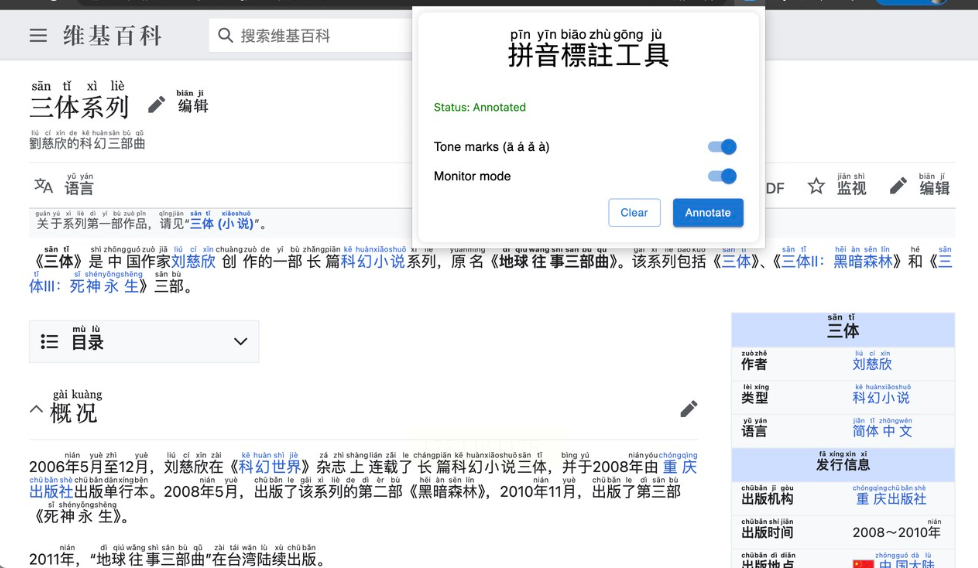Image resolution: width=978 pixels, height=568 pixels.
Task: Click the 目录 list icon
Action: click(49, 342)
